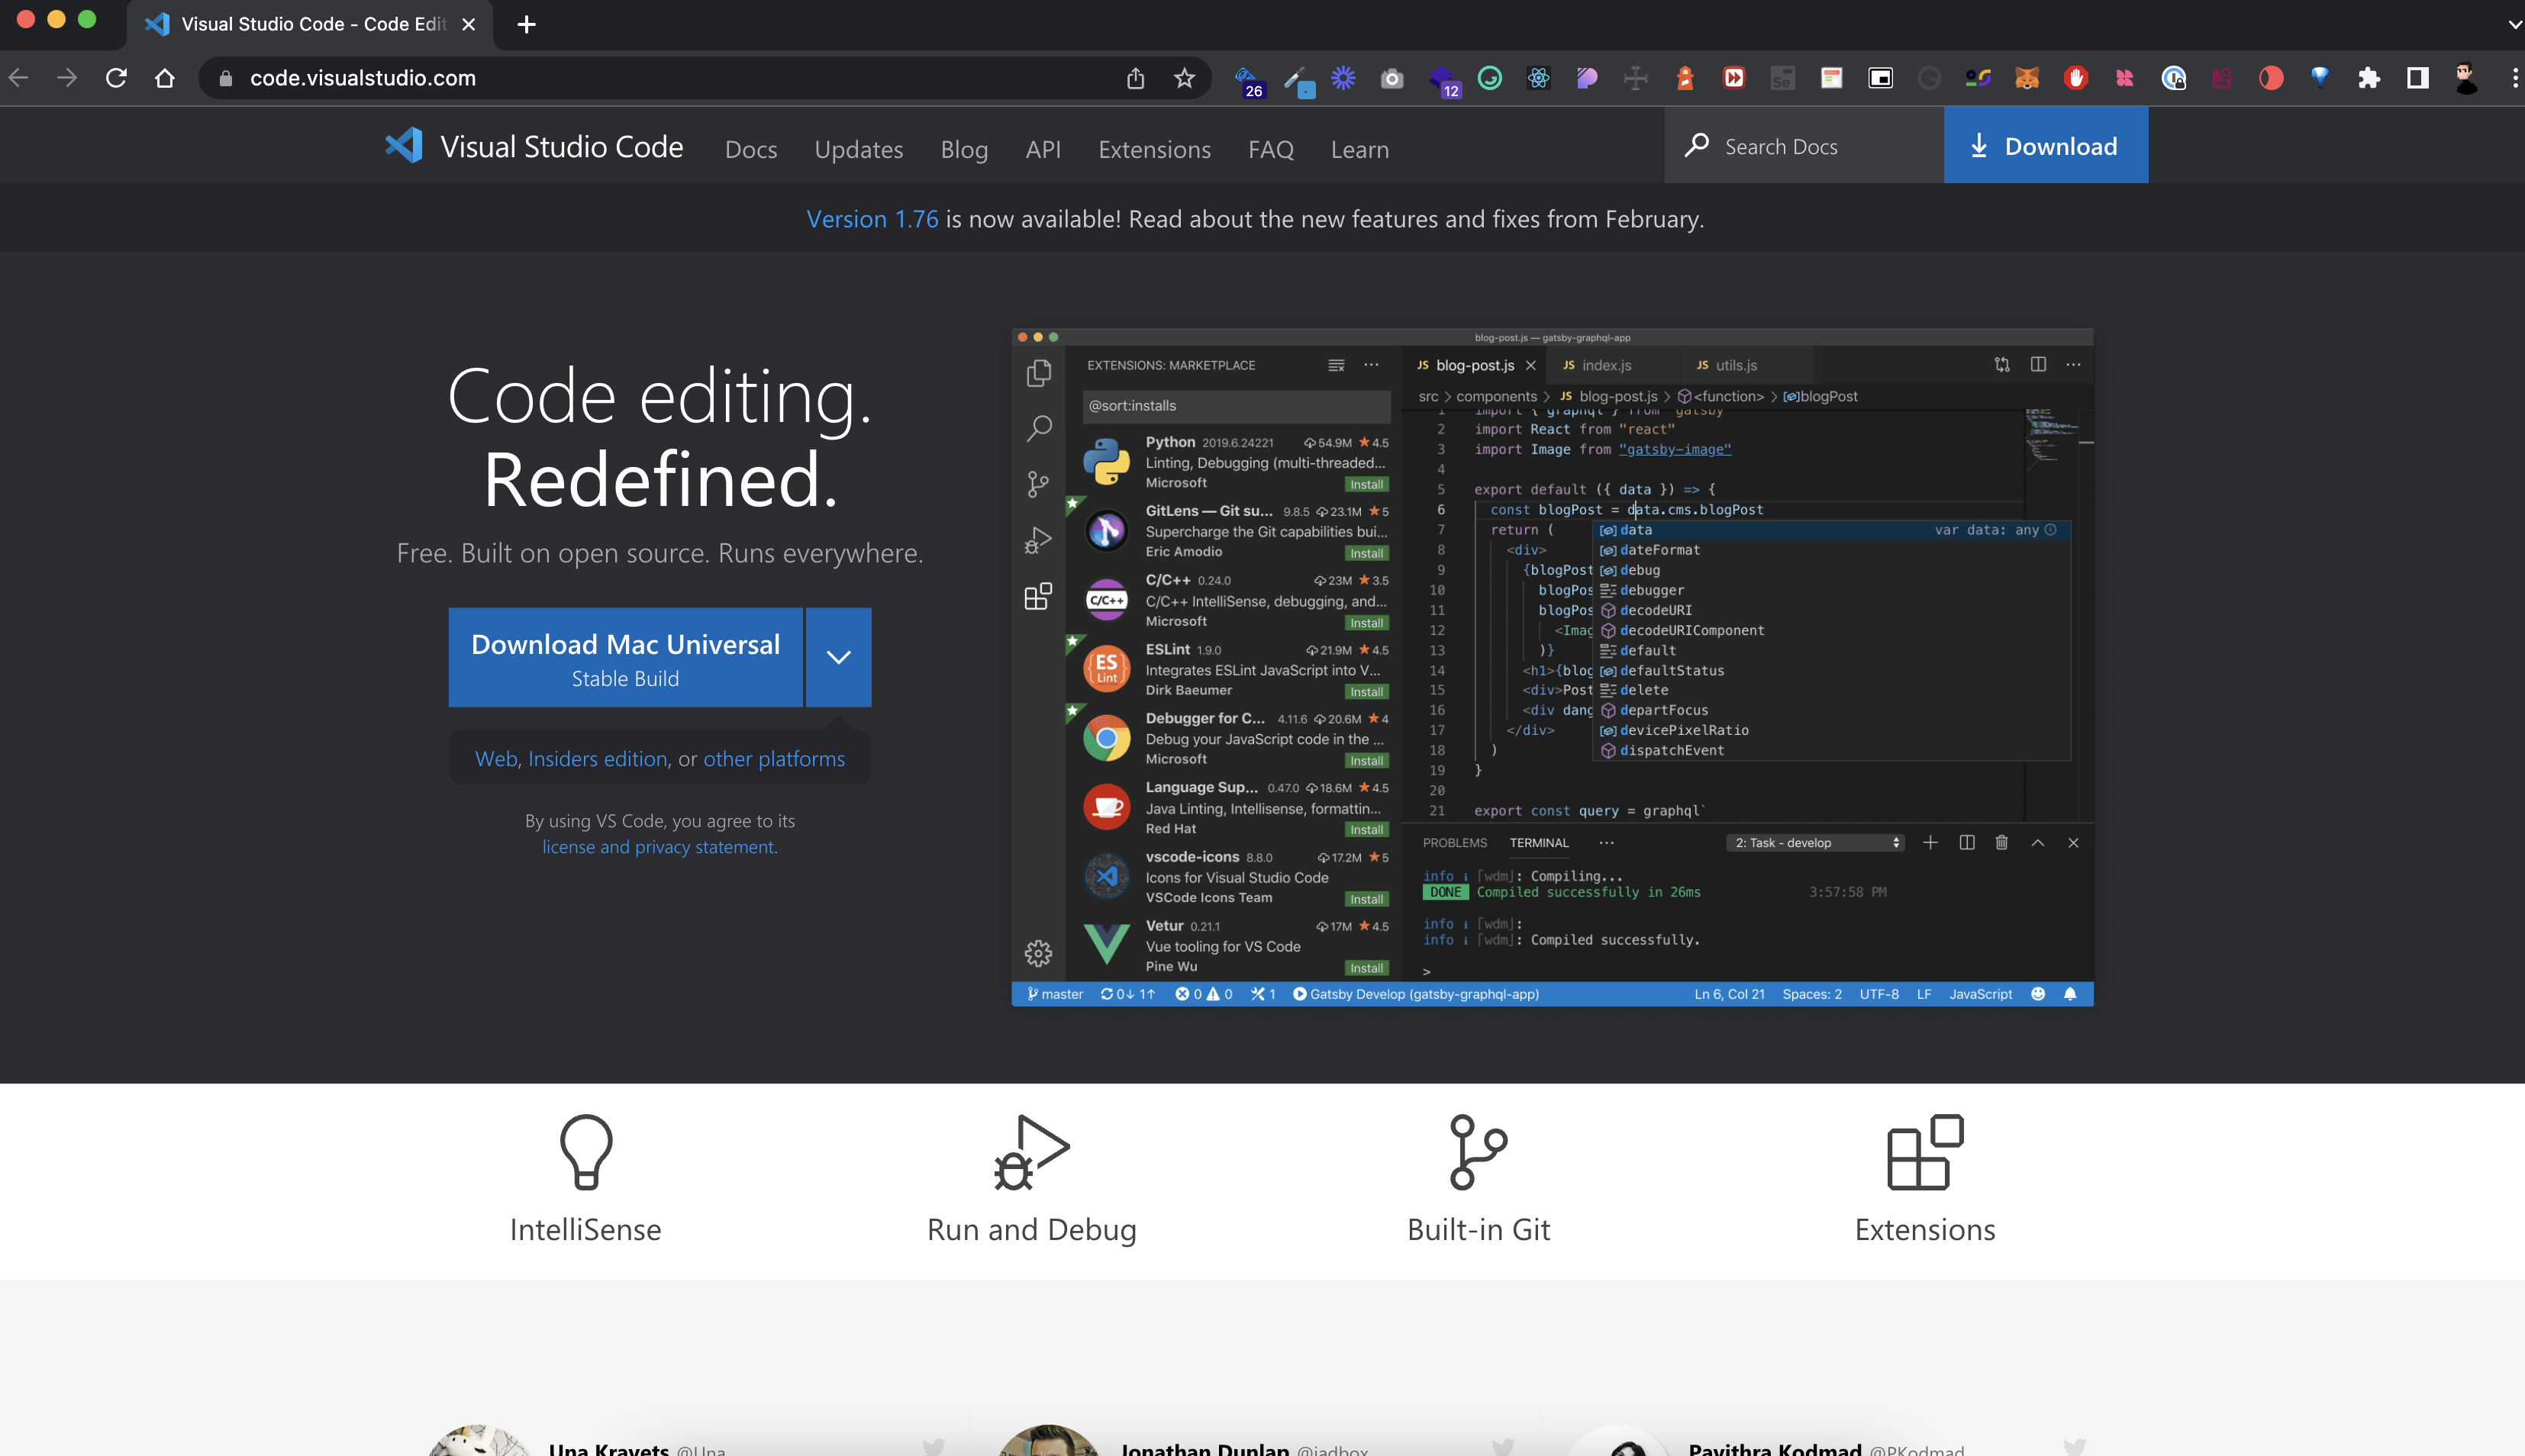
Task: Open the Docs menu item
Action: (x=750, y=149)
